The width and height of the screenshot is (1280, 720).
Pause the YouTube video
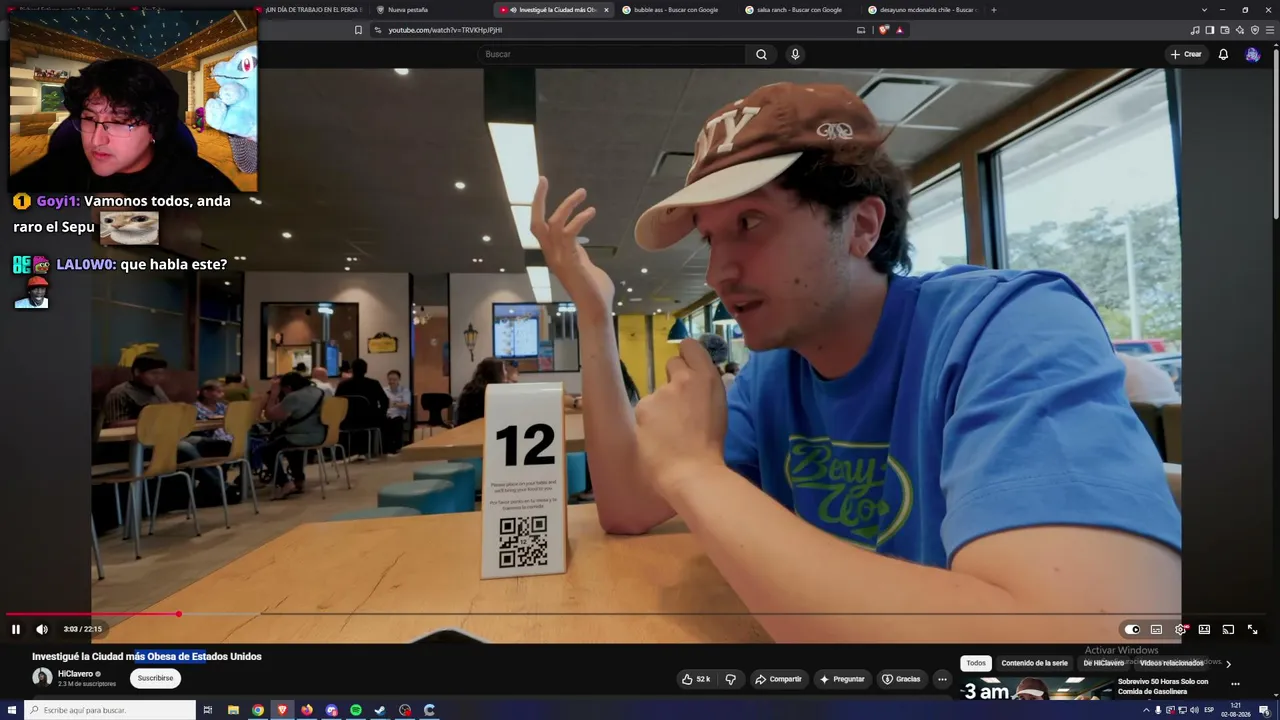pyautogui.click(x=16, y=629)
